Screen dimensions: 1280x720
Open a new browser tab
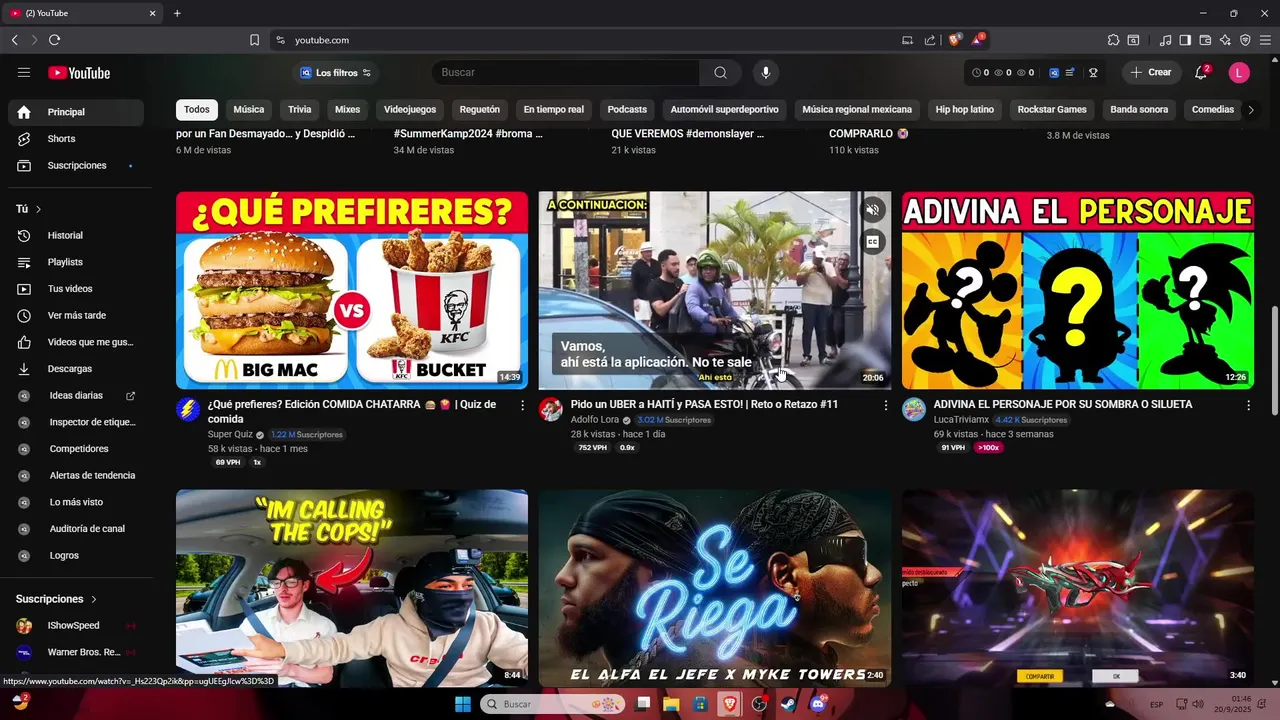pyautogui.click(x=177, y=13)
